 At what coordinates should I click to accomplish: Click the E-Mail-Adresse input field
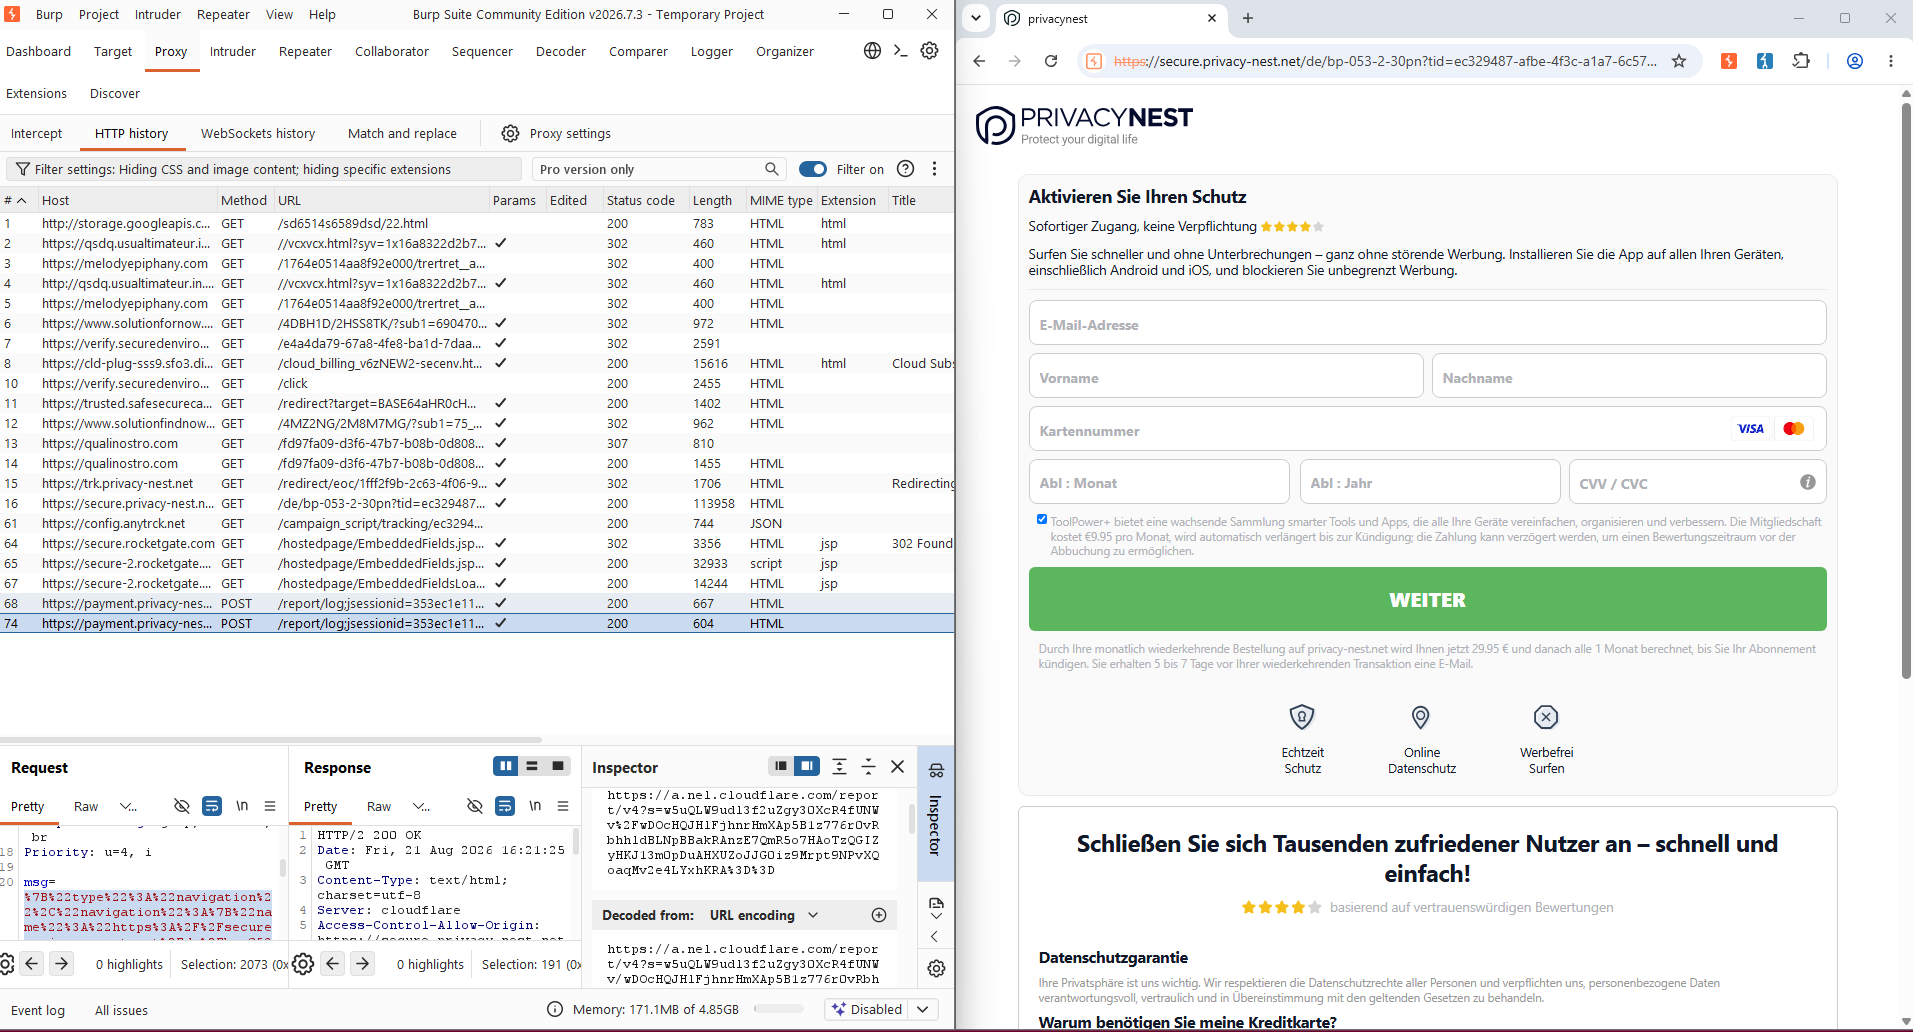click(1427, 324)
